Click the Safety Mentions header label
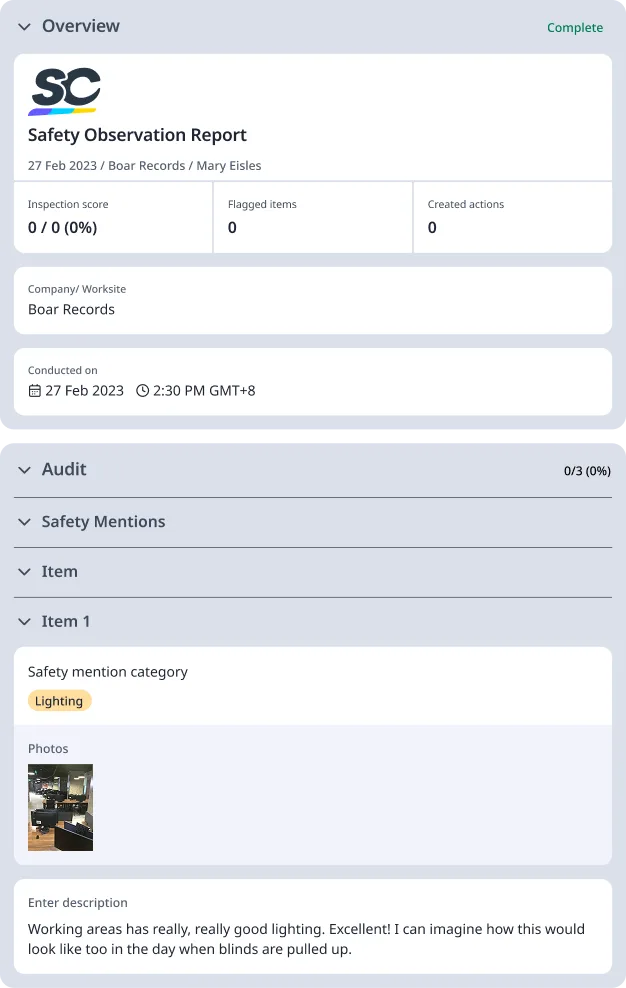 click(103, 521)
